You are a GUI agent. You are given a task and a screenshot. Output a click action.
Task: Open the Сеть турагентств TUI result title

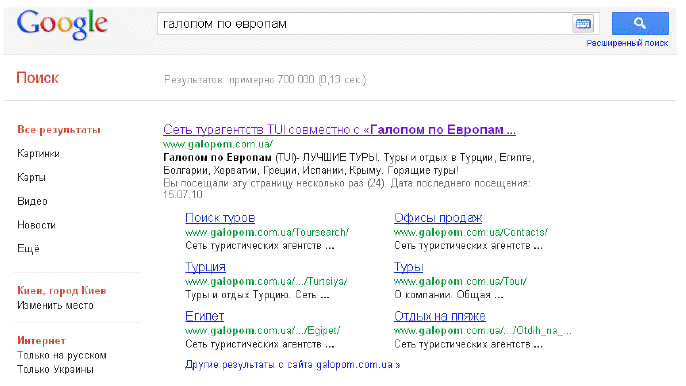click(339, 130)
